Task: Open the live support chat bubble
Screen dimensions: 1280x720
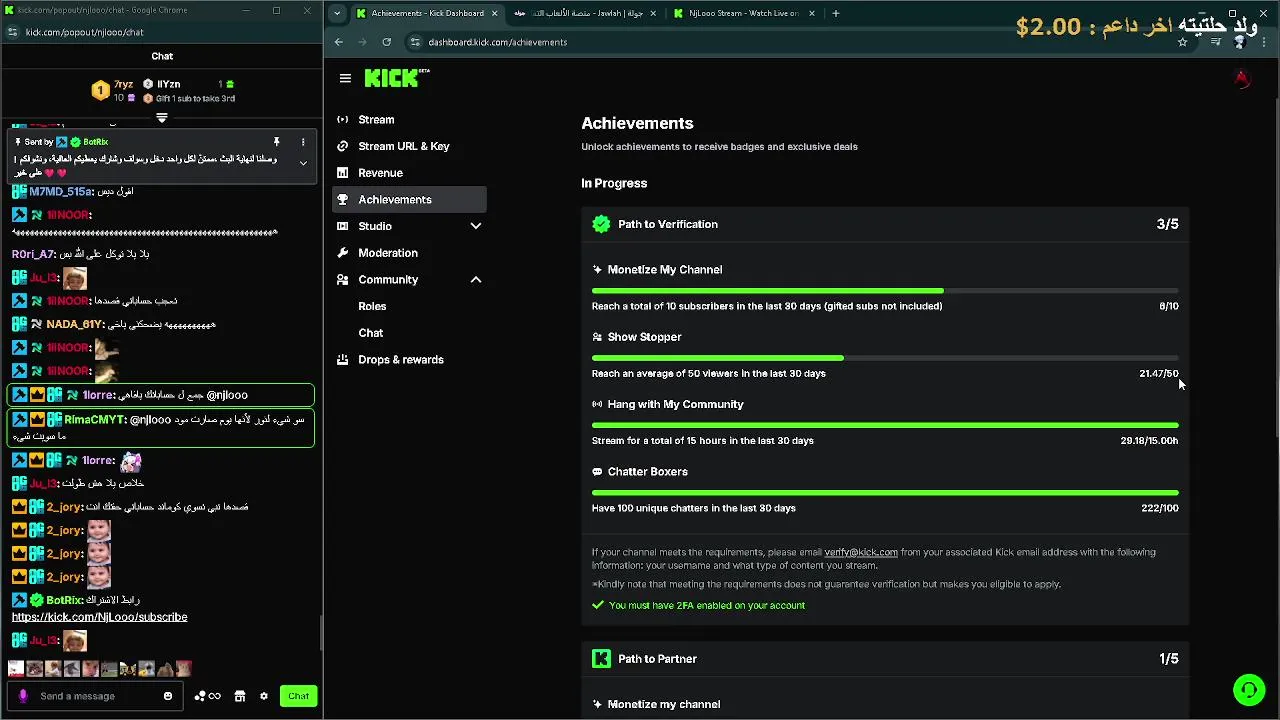Action: click(x=1248, y=689)
